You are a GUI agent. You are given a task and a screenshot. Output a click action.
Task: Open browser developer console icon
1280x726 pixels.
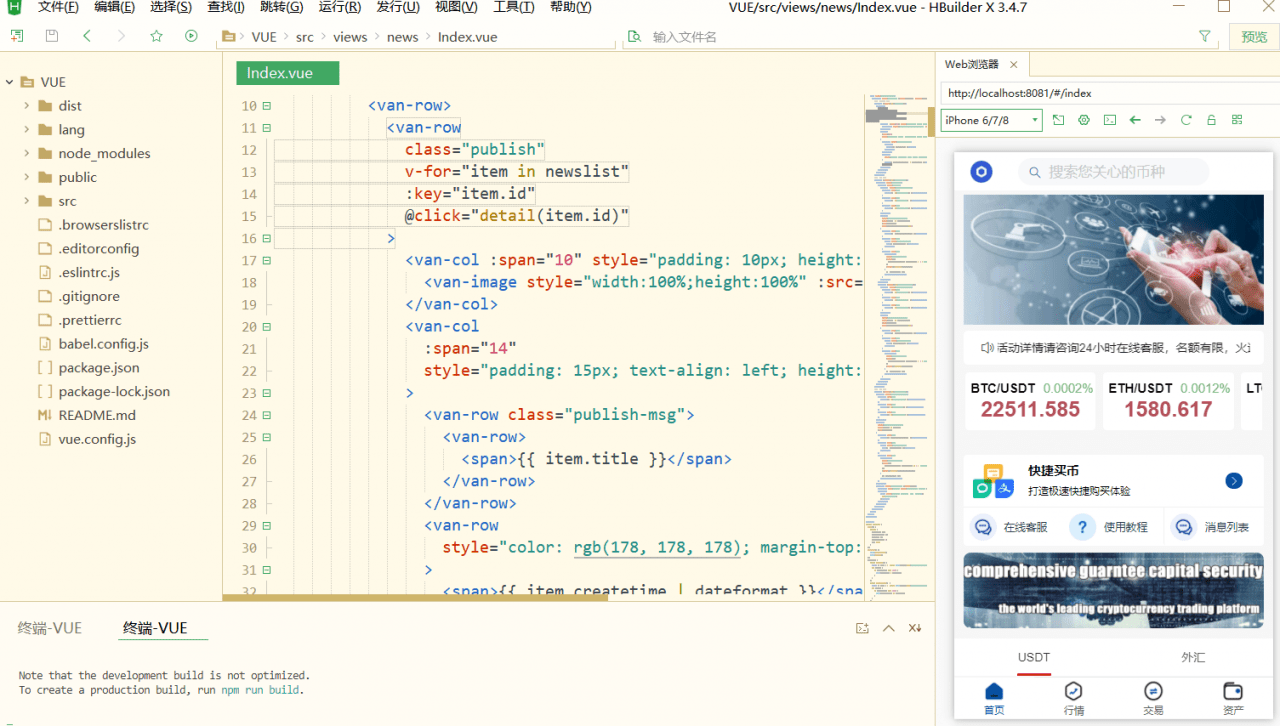point(1109,120)
